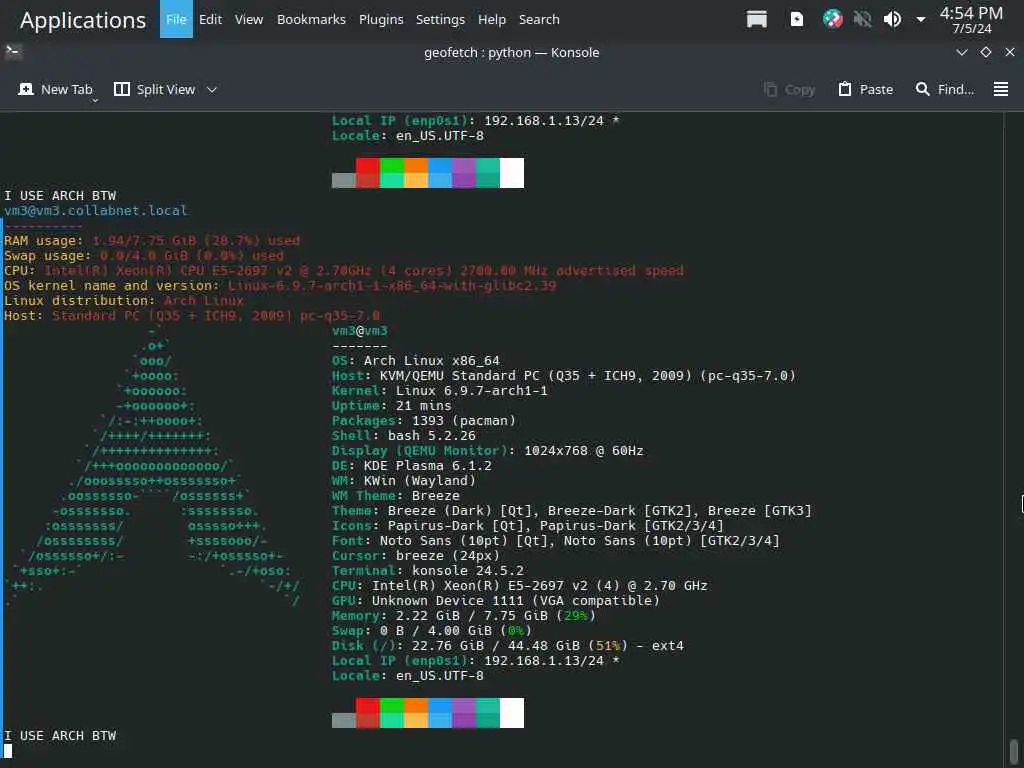
Task: Open the clipboard tray icon
Action: coord(797,20)
